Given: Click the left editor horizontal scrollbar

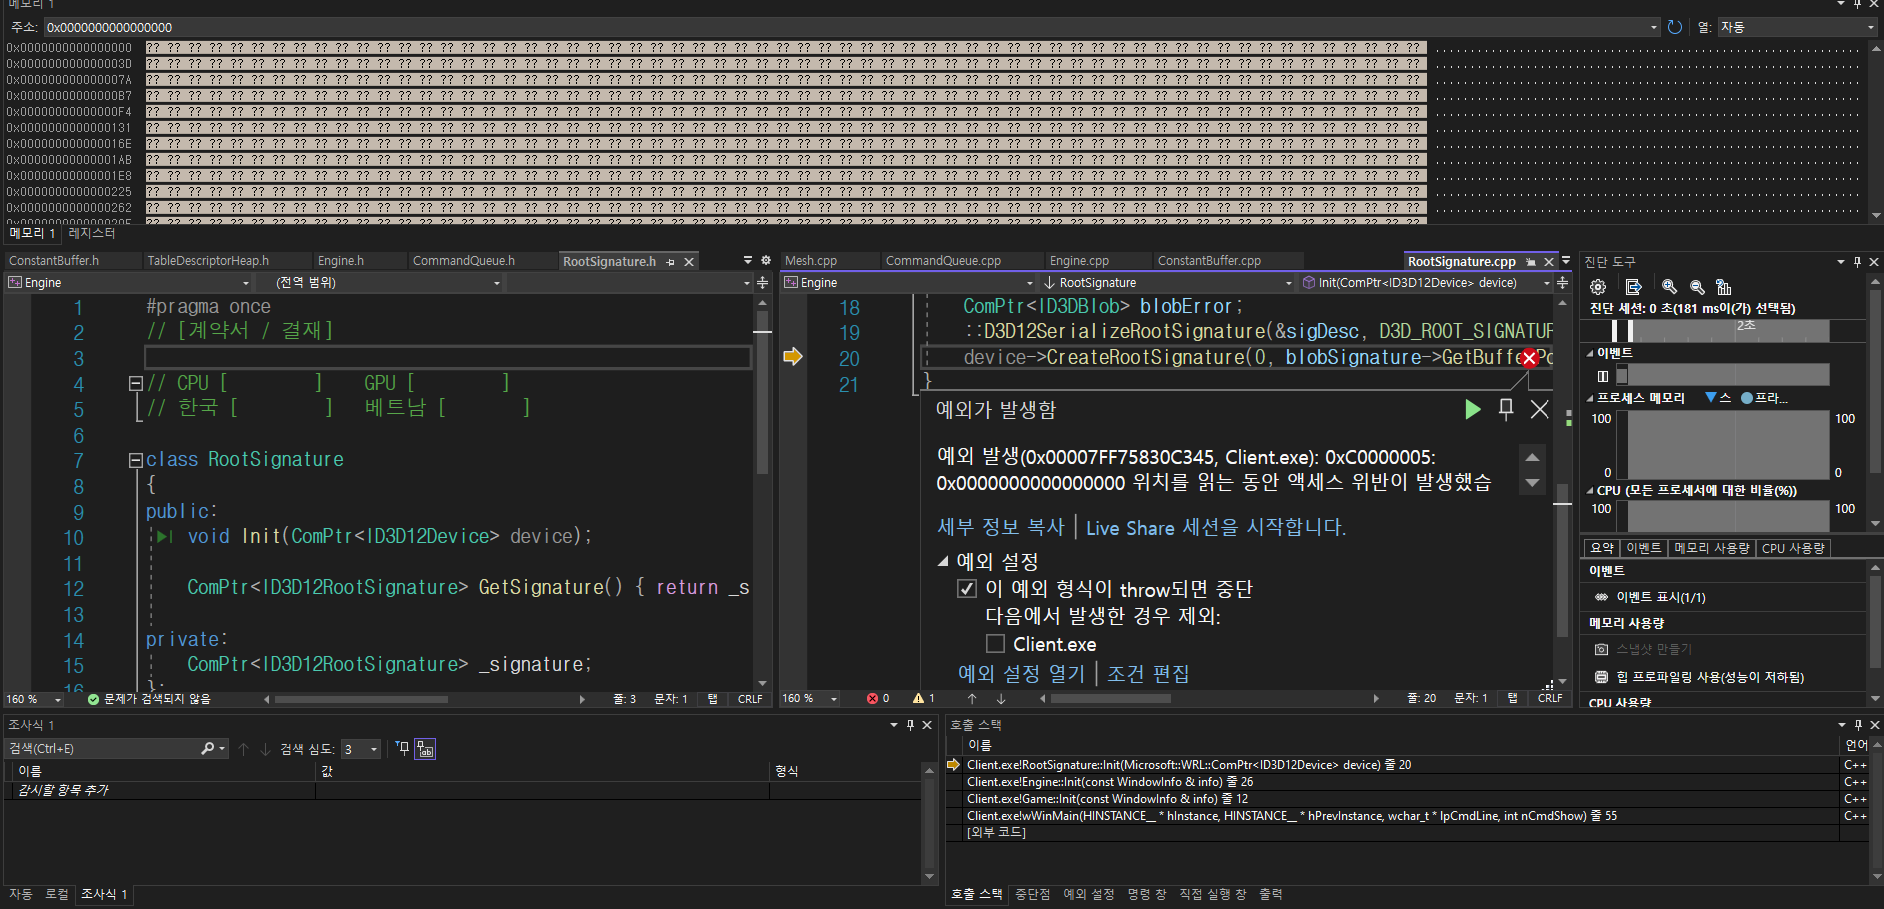Looking at the screenshot, I should coord(360,699).
